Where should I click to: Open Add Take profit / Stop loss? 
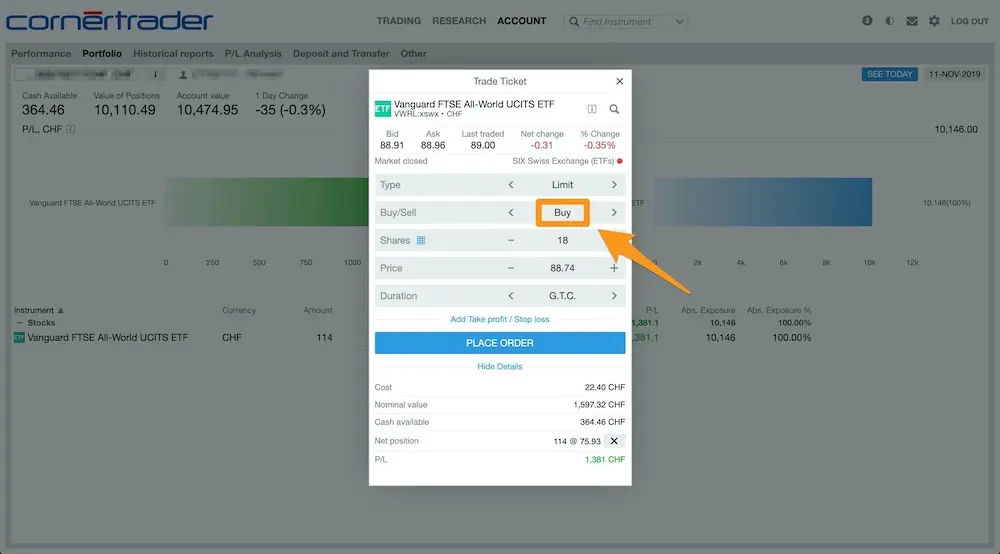499,319
